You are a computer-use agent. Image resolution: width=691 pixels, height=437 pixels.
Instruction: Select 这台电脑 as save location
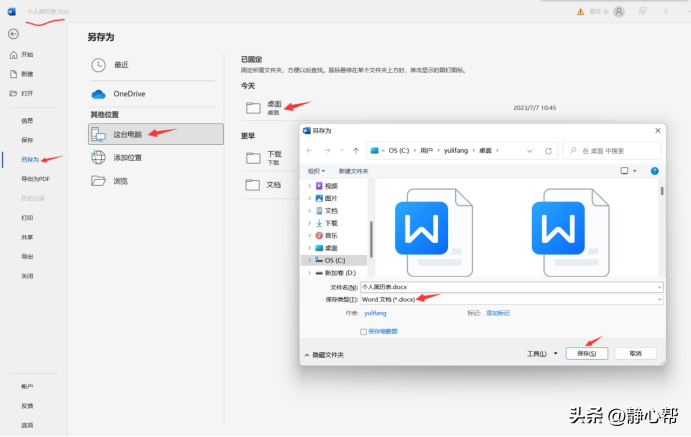[156, 134]
